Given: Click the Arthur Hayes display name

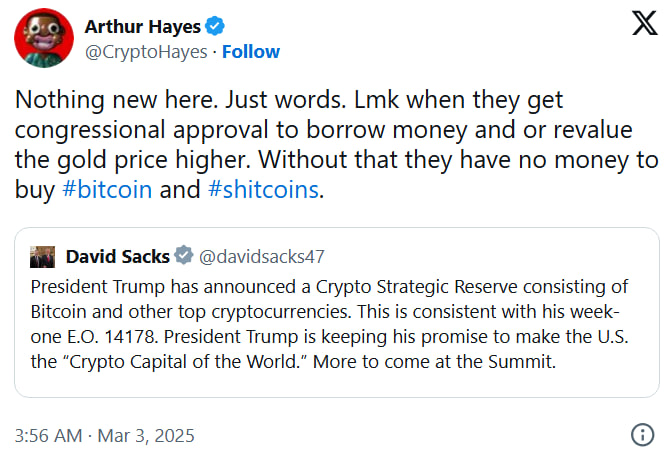Looking at the screenshot, I should click(142, 27).
